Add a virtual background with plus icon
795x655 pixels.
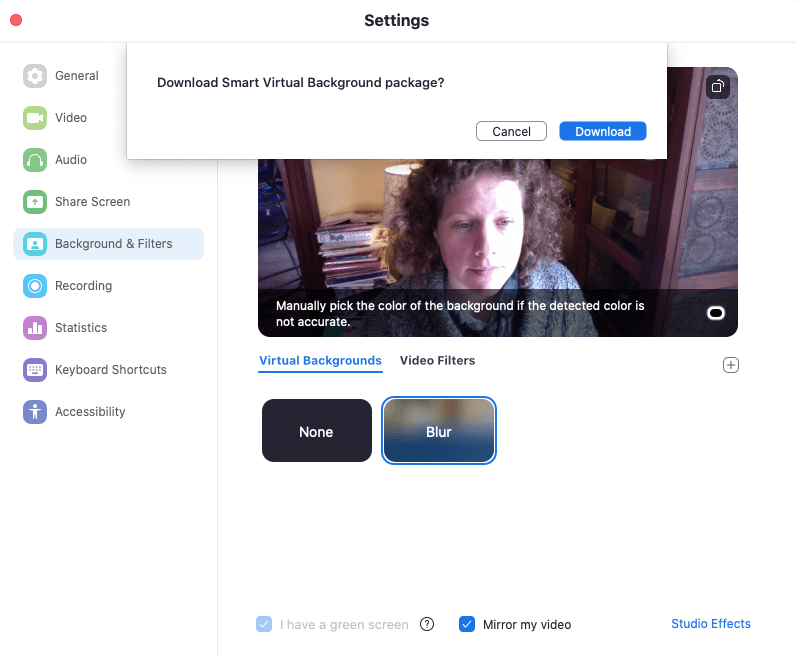[x=730, y=365]
